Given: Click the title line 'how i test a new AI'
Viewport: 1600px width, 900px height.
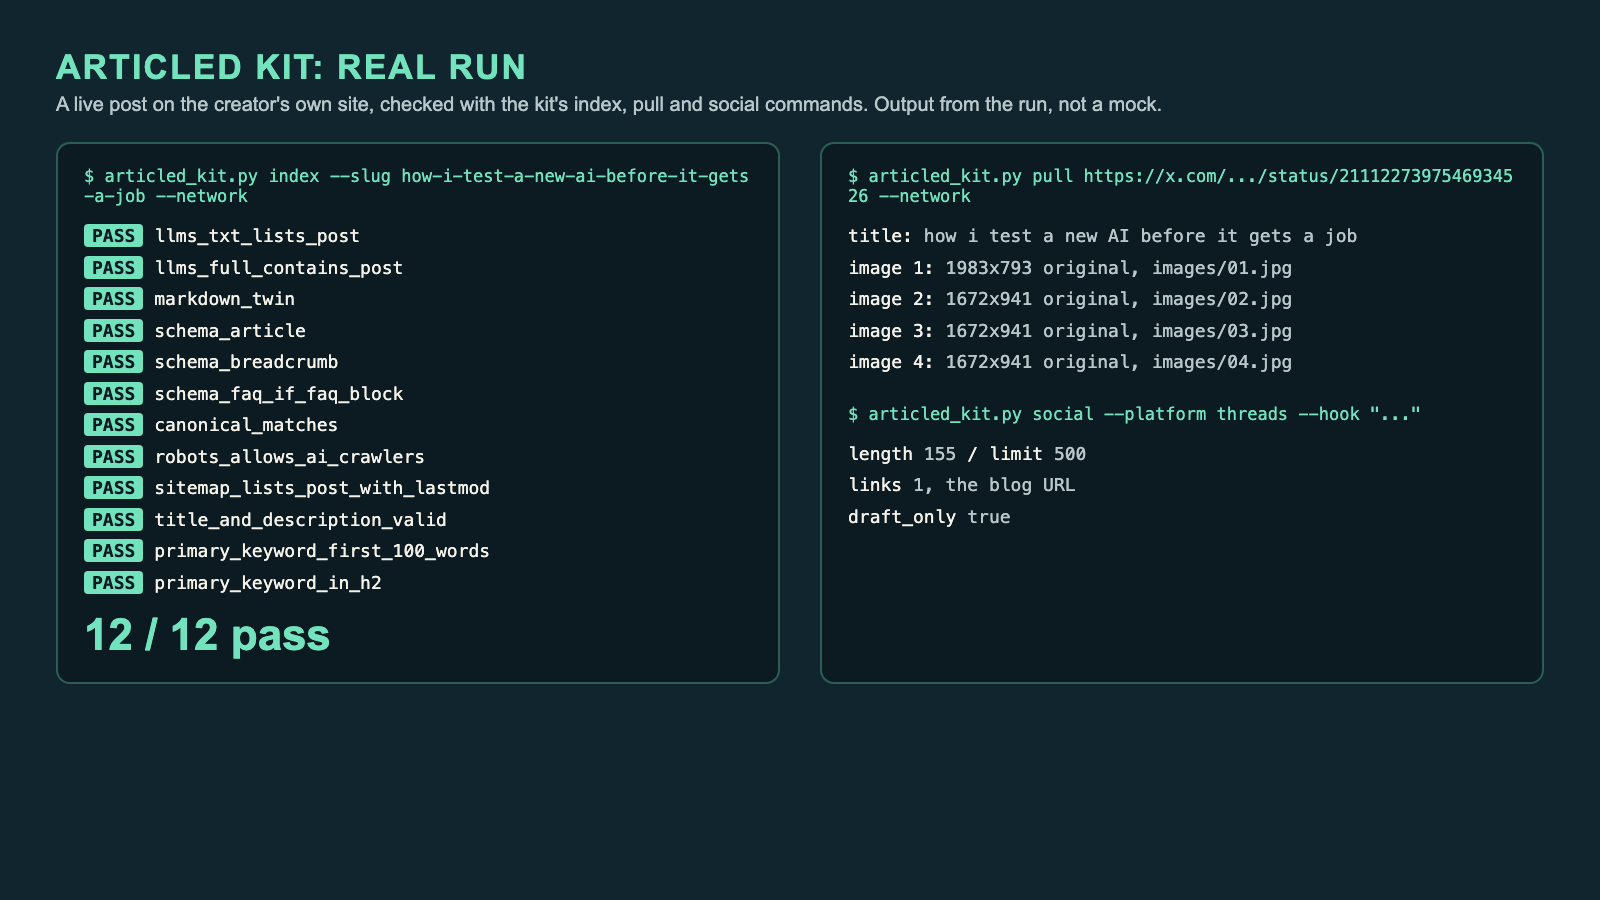Looking at the screenshot, I should 1103,236.
